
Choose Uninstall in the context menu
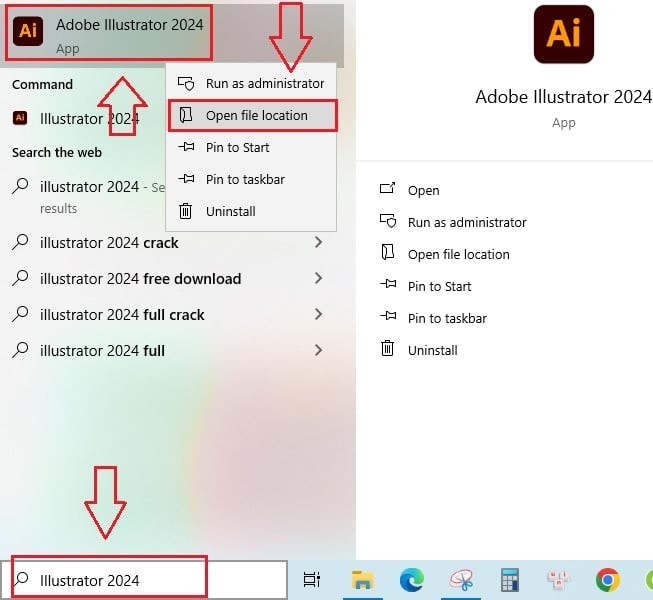point(252,212)
